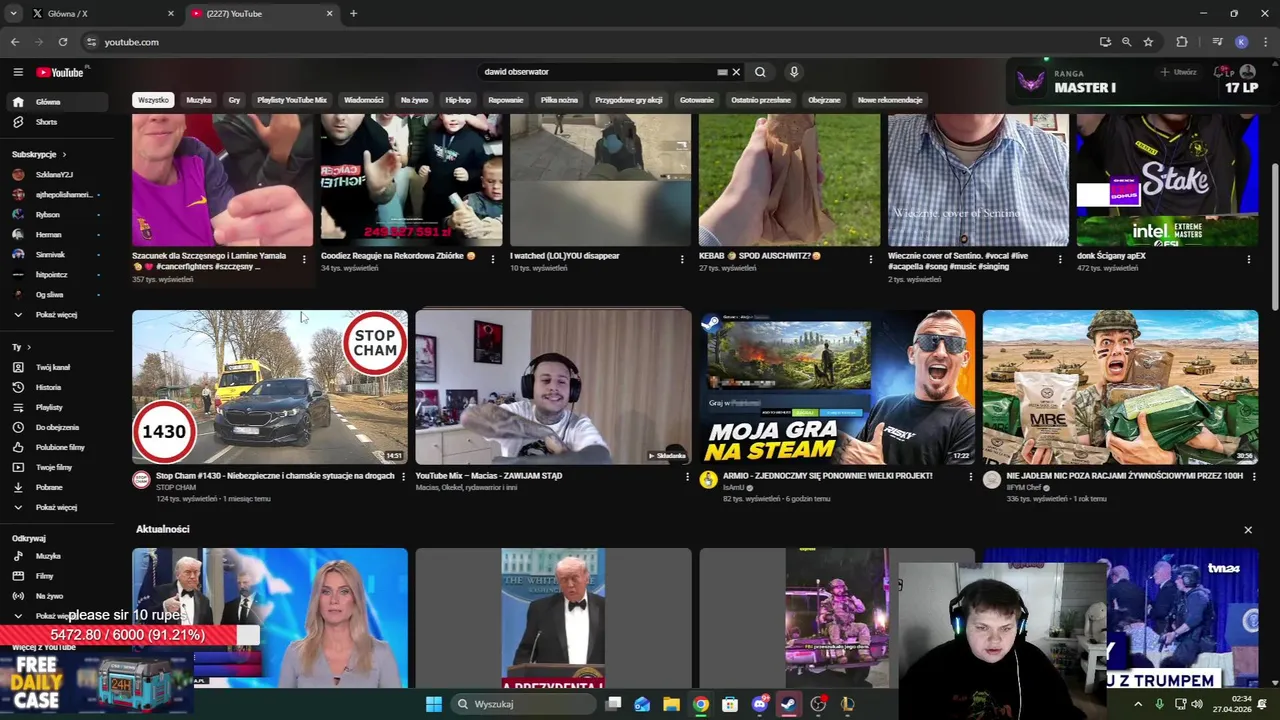Close the Aktualności section

point(1248,530)
